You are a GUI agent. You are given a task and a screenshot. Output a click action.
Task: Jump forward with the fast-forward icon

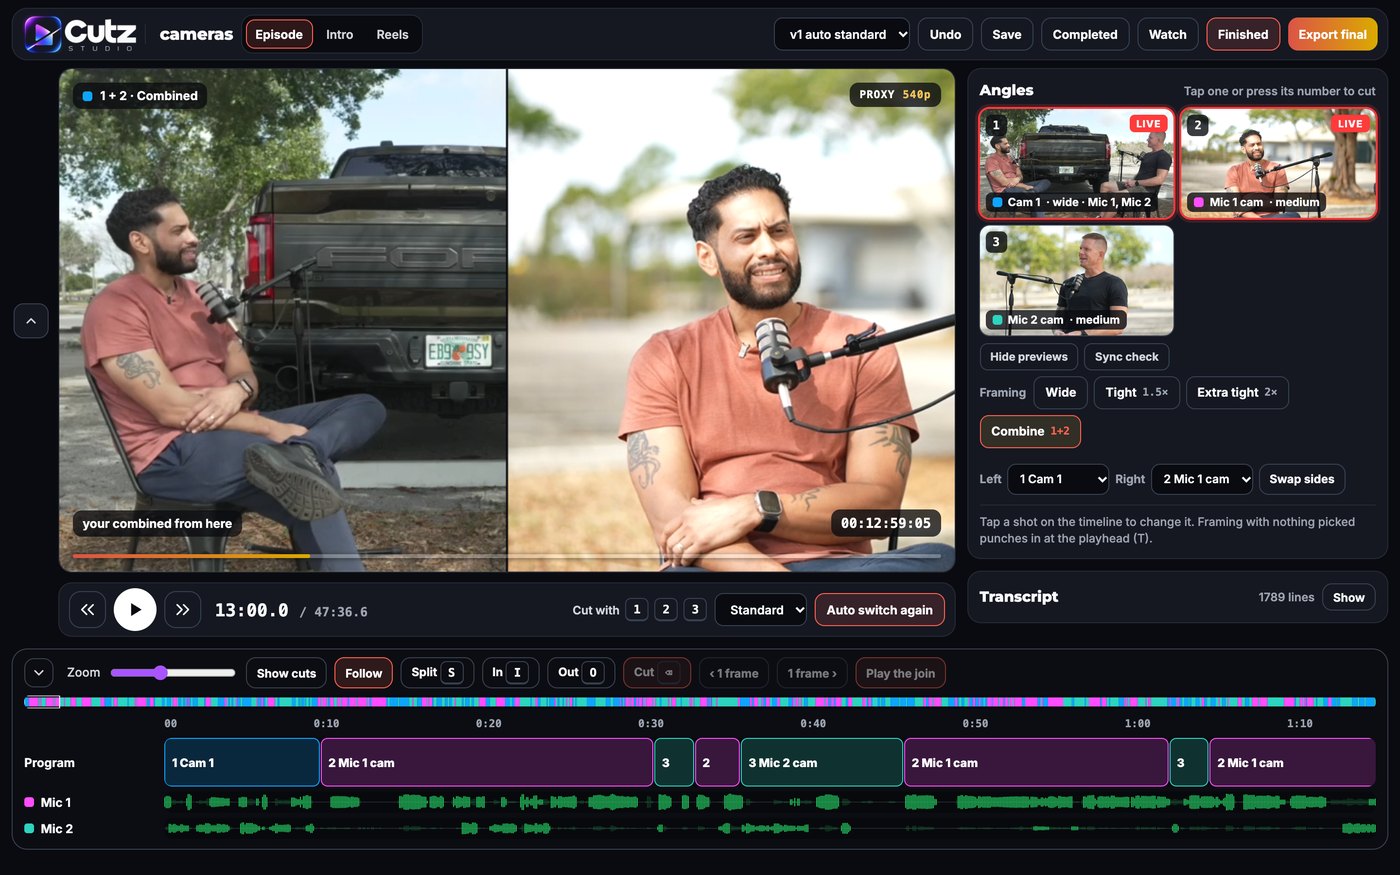(x=182, y=609)
